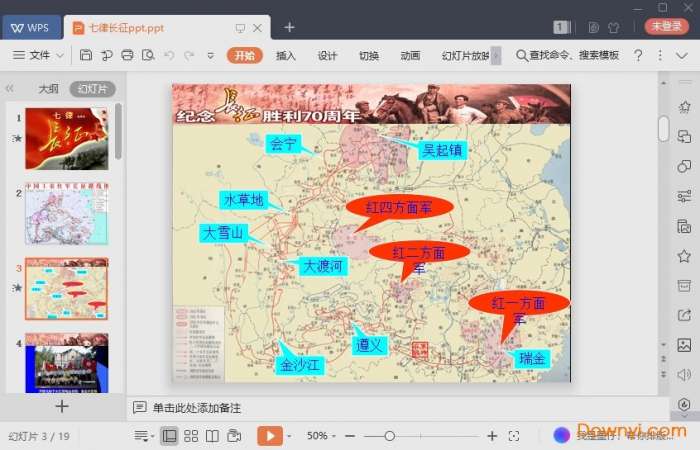The height and width of the screenshot is (450, 700).
Task: Open the 50% zoom level dropdown
Action: click(321, 436)
